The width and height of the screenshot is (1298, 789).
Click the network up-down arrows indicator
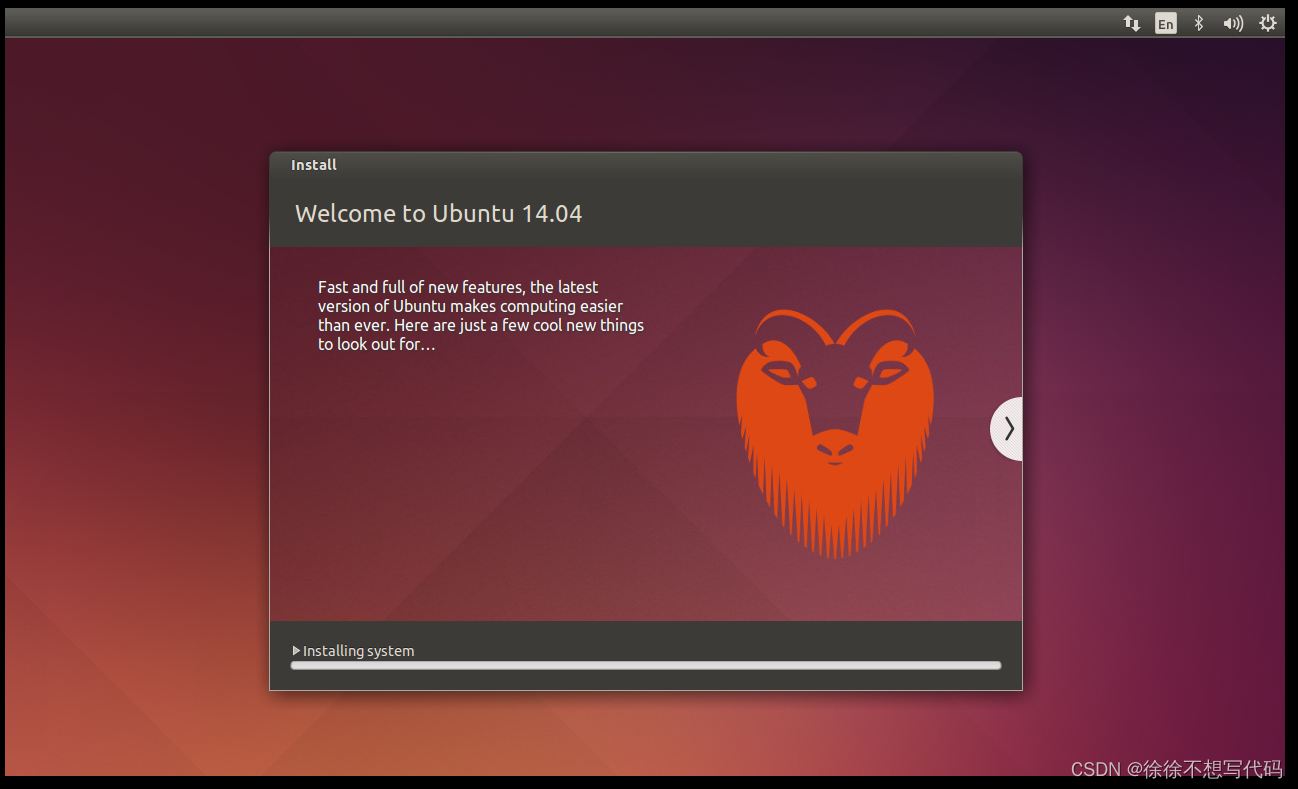click(1131, 22)
